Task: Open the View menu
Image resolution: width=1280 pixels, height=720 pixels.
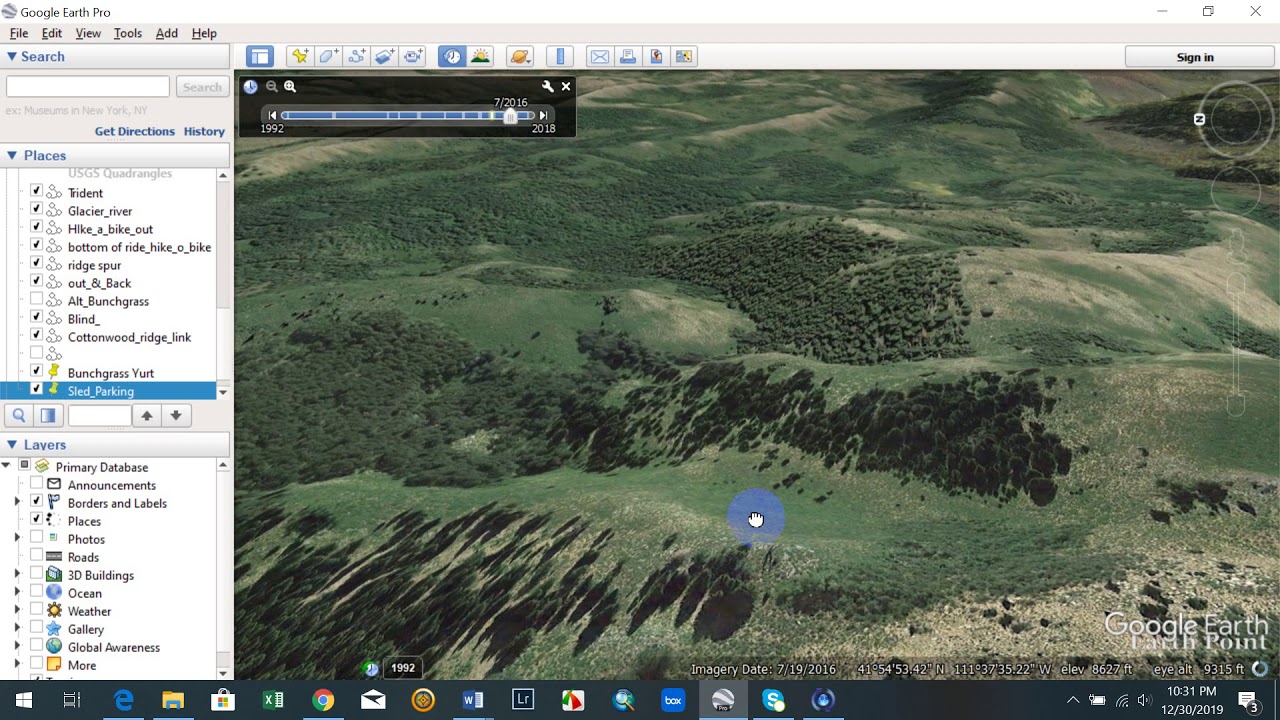Action: point(88,33)
